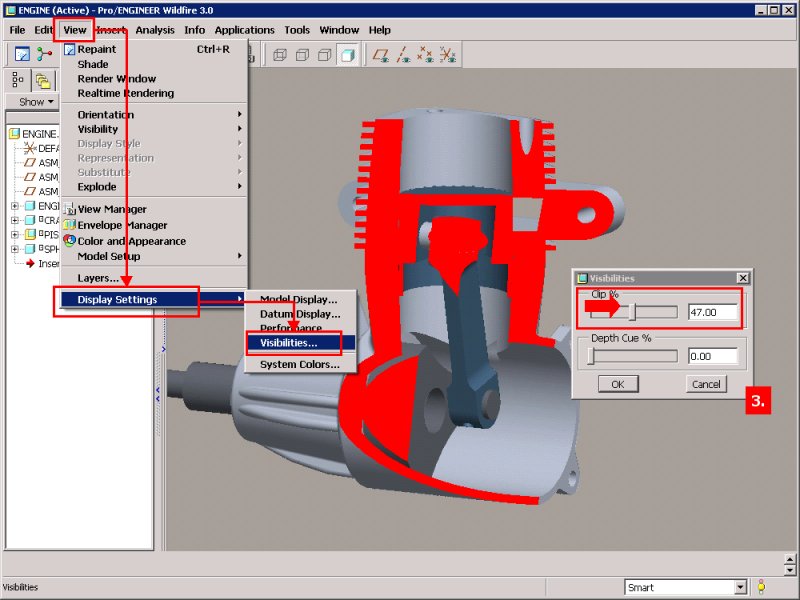Toggle datum points display icon

pos(425,55)
